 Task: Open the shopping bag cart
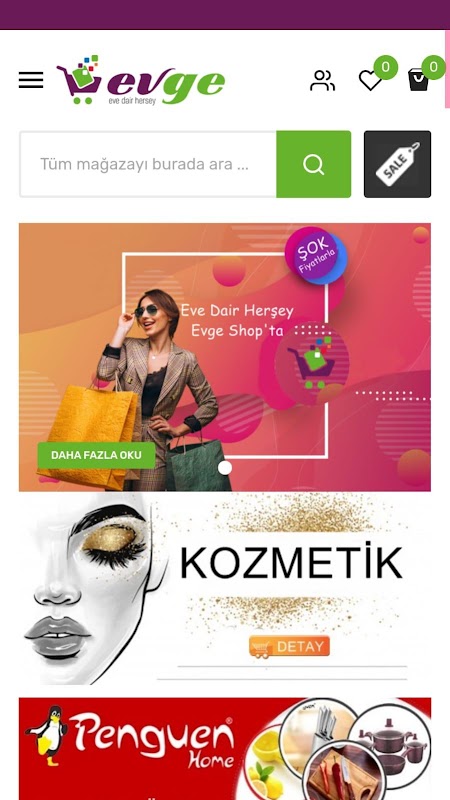[x=418, y=80]
